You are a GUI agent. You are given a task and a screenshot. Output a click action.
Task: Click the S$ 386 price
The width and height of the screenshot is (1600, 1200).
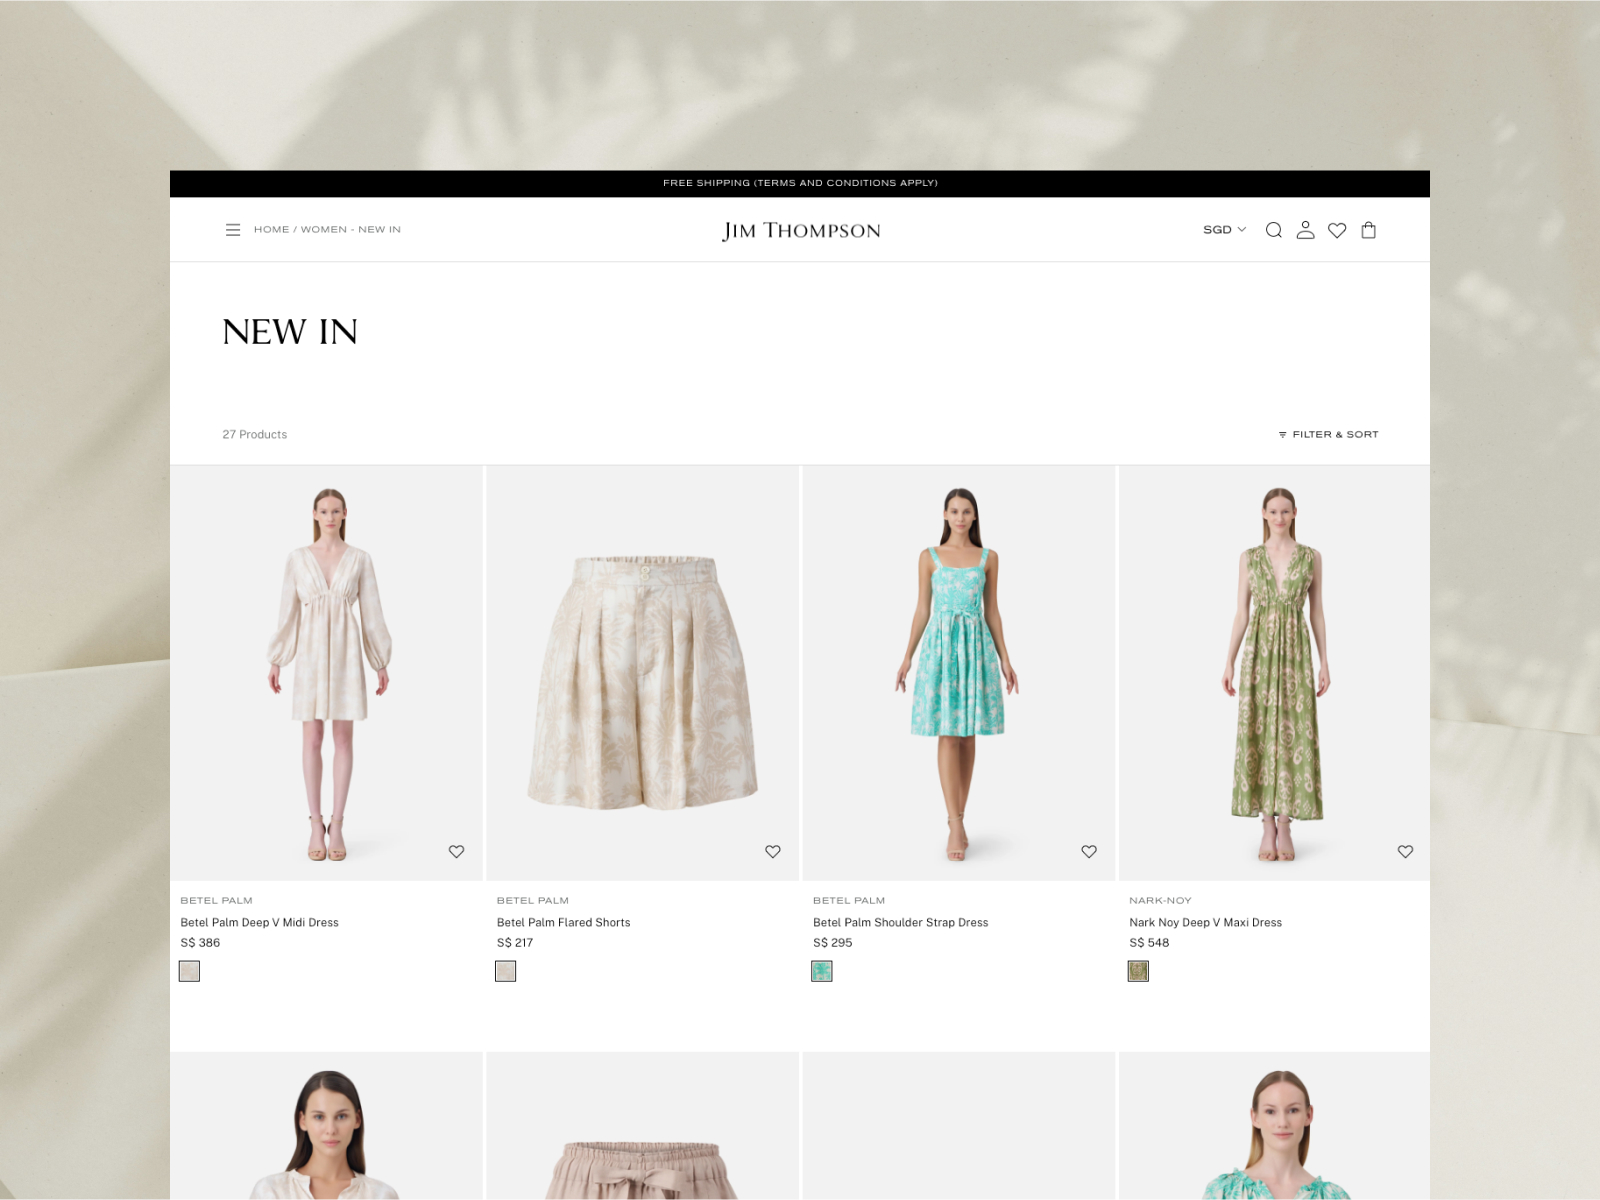point(200,943)
